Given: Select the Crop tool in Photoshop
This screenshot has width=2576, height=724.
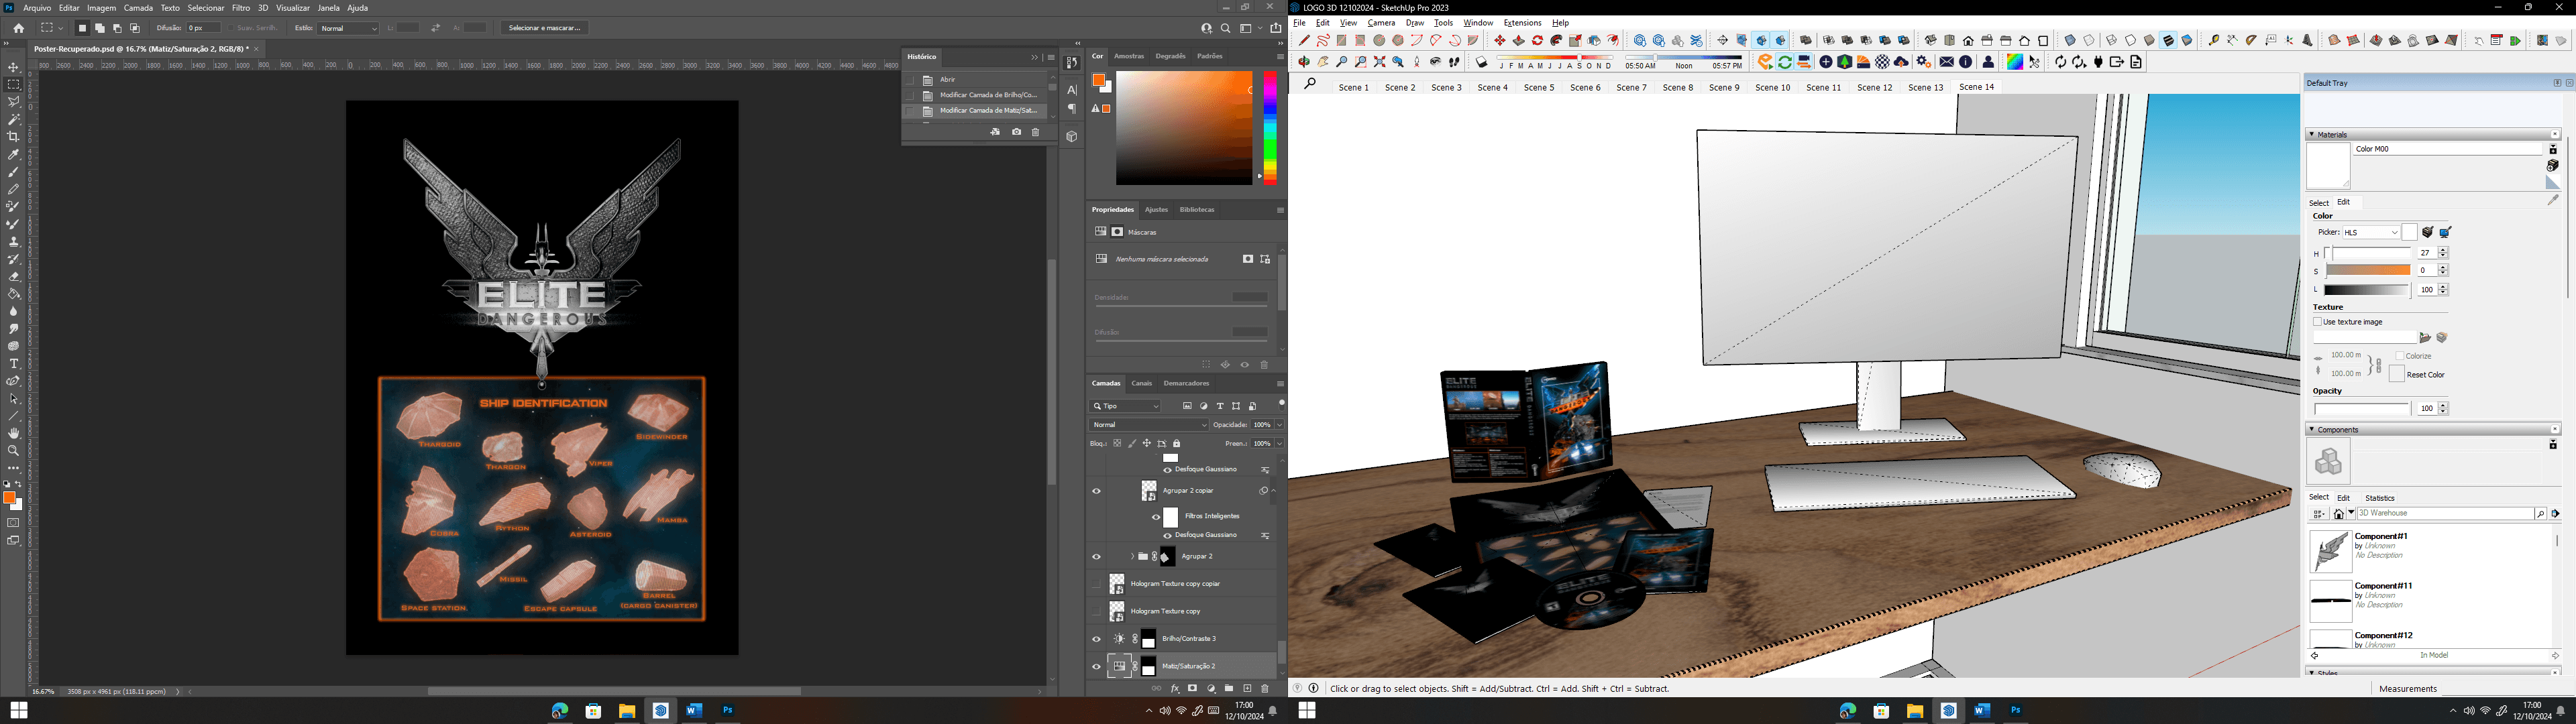Looking at the screenshot, I should [14, 137].
